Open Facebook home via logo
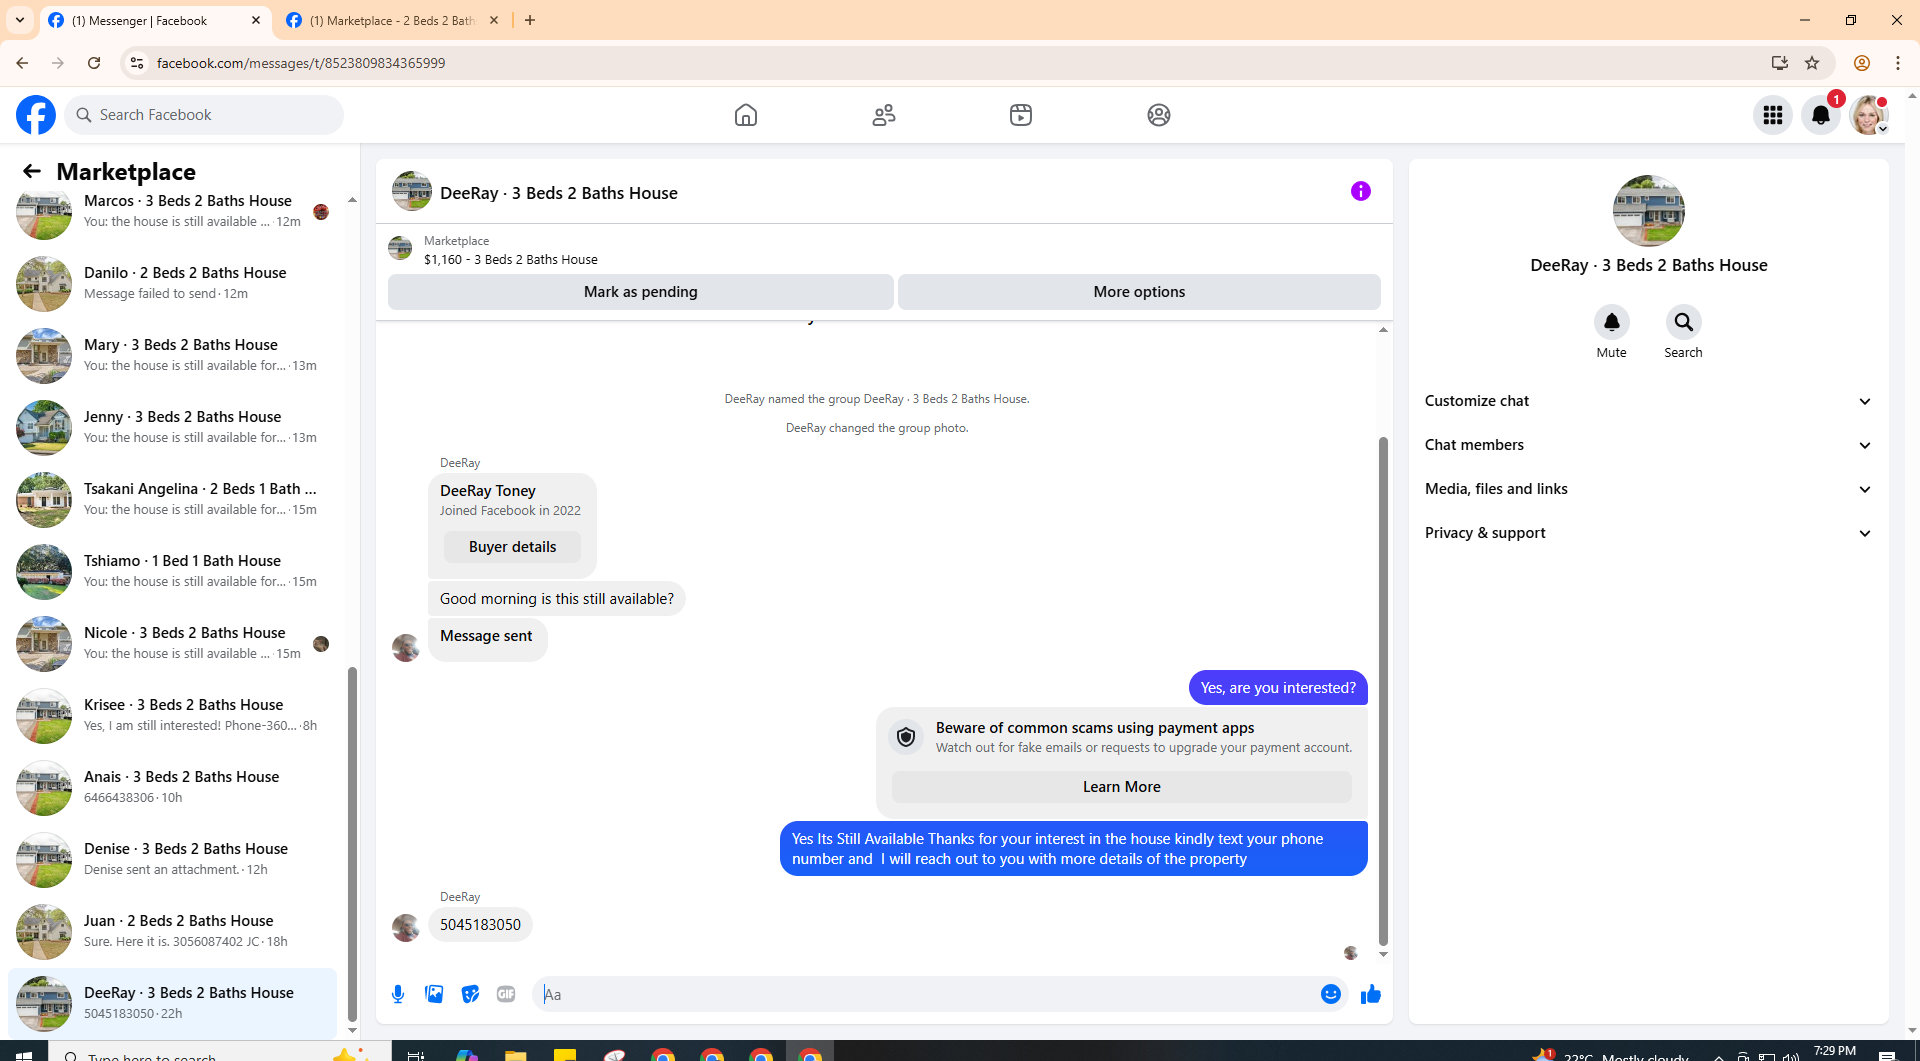The image size is (1920, 1061). pos(36,115)
